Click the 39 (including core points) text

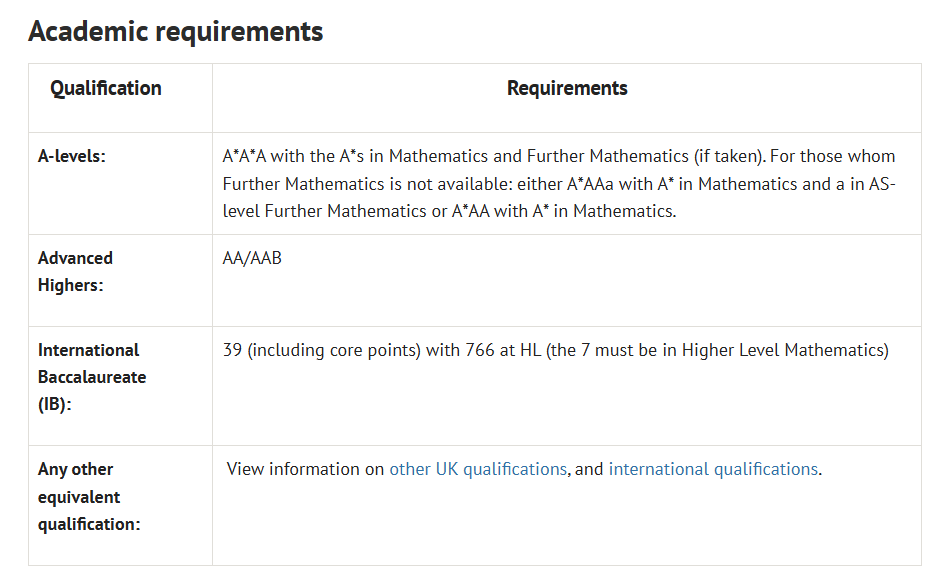(321, 350)
